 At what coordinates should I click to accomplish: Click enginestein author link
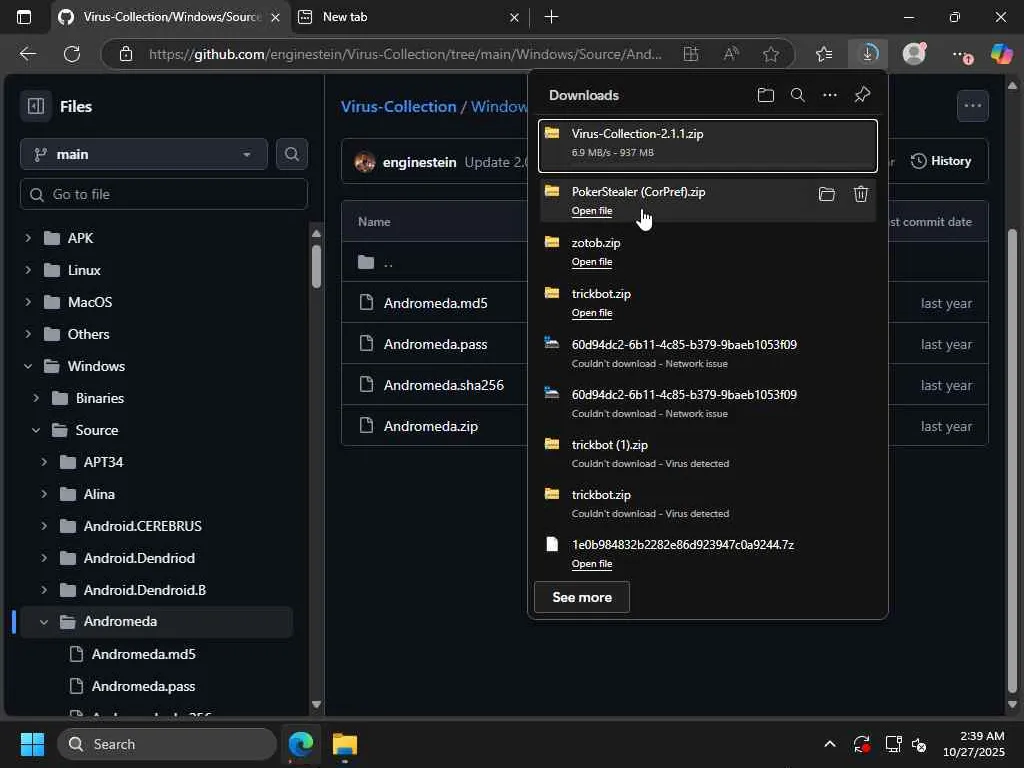(419, 162)
